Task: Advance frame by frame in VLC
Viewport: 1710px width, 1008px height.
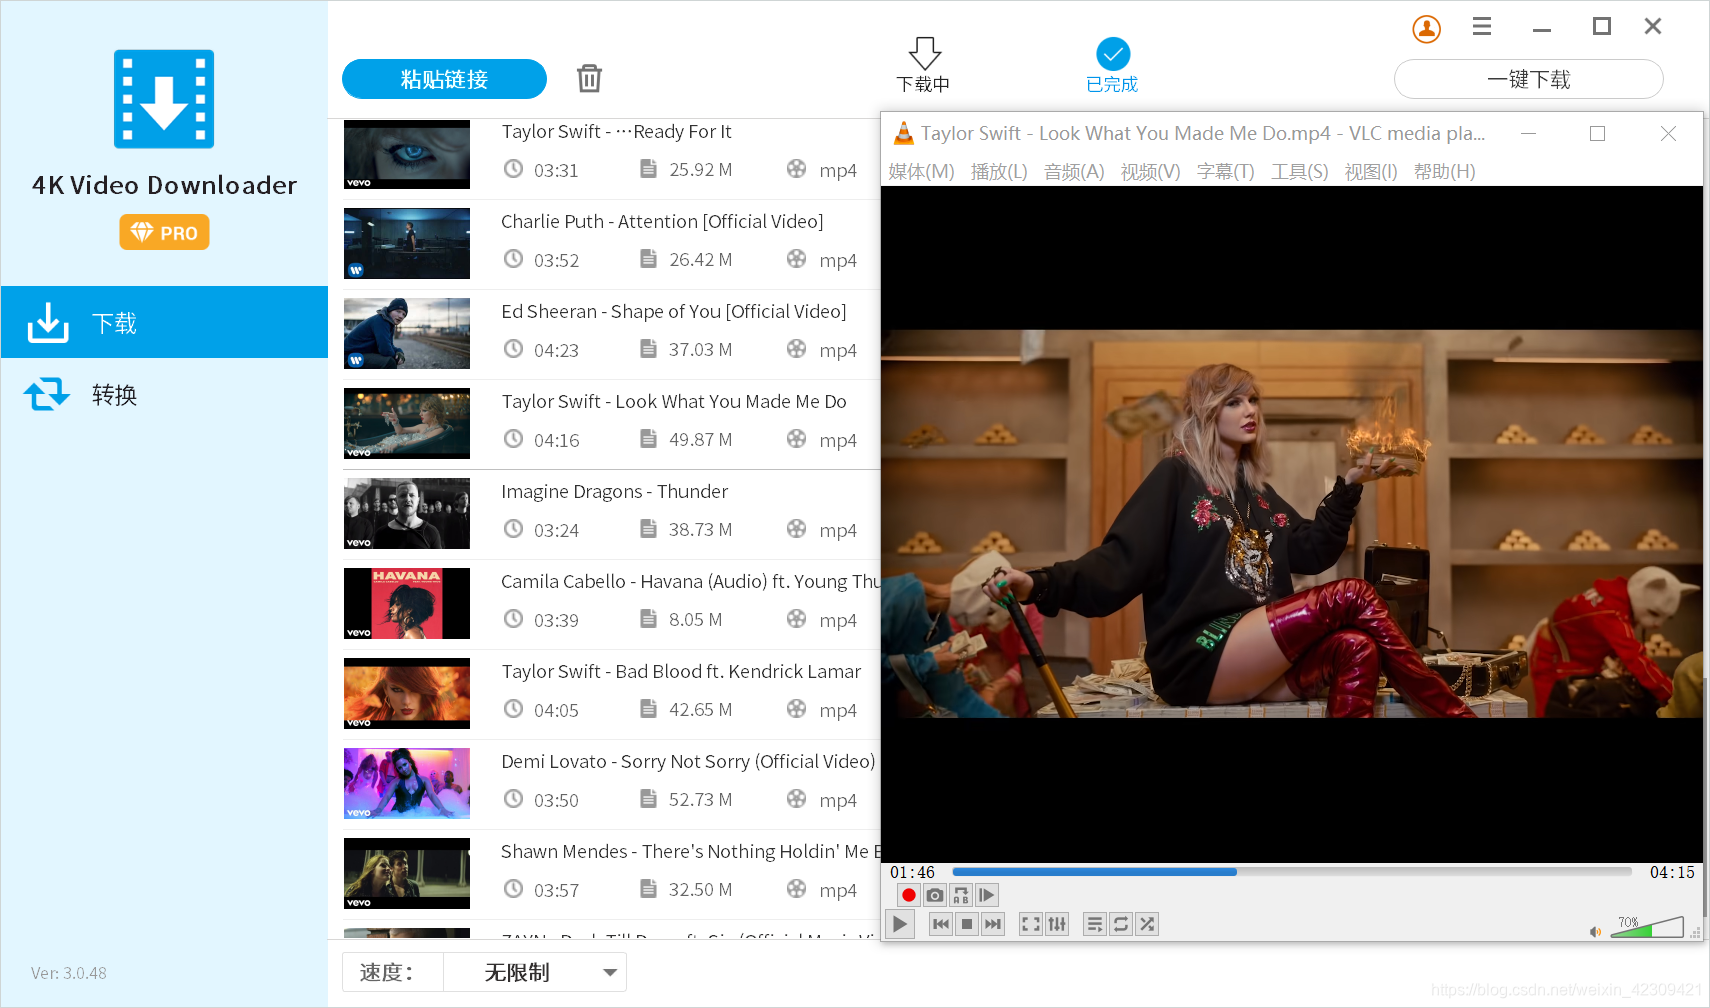Action: 986,895
